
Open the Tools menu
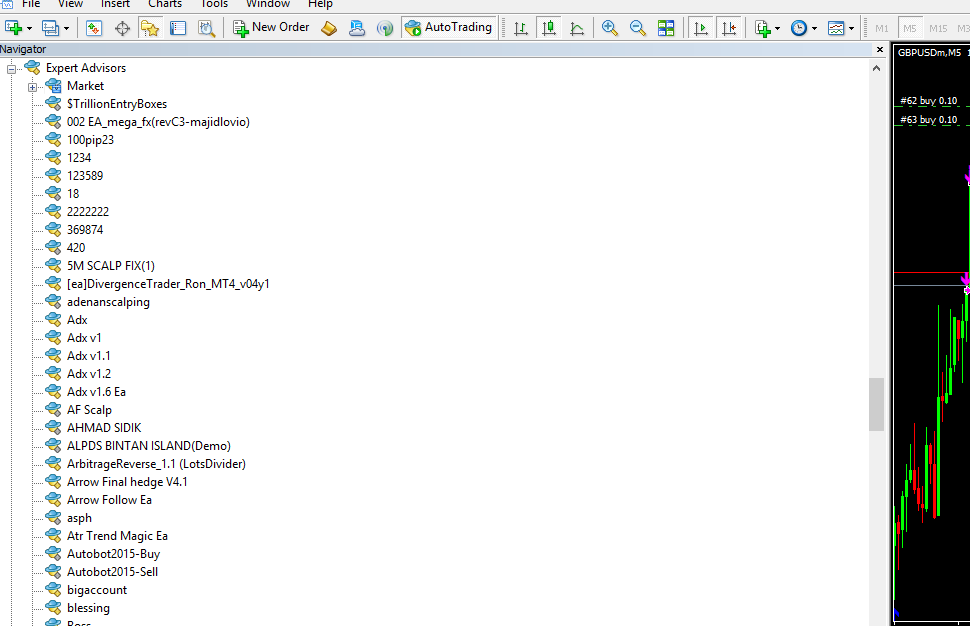pyautogui.click(x=214, y=4)
